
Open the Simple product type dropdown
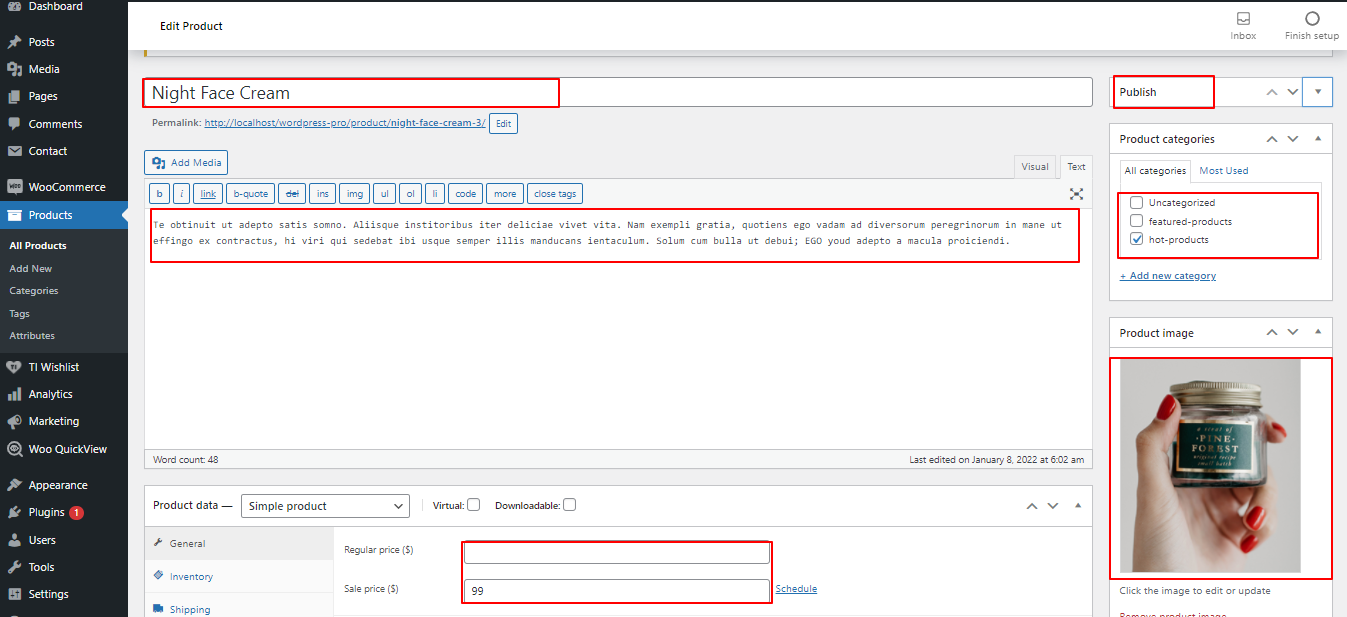[325, 506]
